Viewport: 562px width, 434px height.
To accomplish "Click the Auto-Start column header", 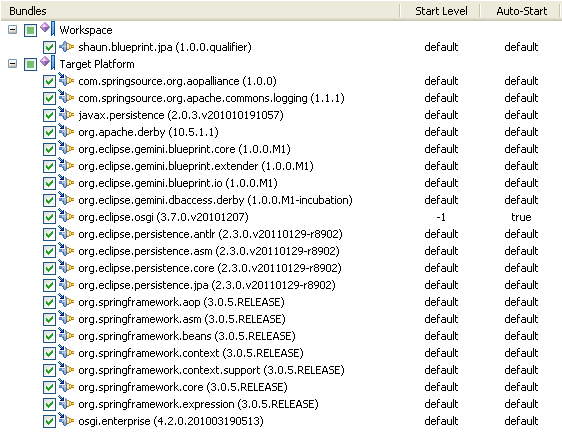I will click(521, 11).
